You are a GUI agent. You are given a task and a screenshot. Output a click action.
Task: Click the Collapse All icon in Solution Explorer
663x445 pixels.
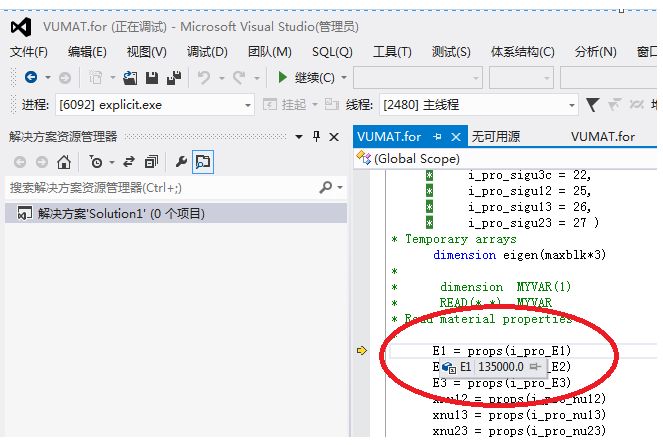pos(151,162)
